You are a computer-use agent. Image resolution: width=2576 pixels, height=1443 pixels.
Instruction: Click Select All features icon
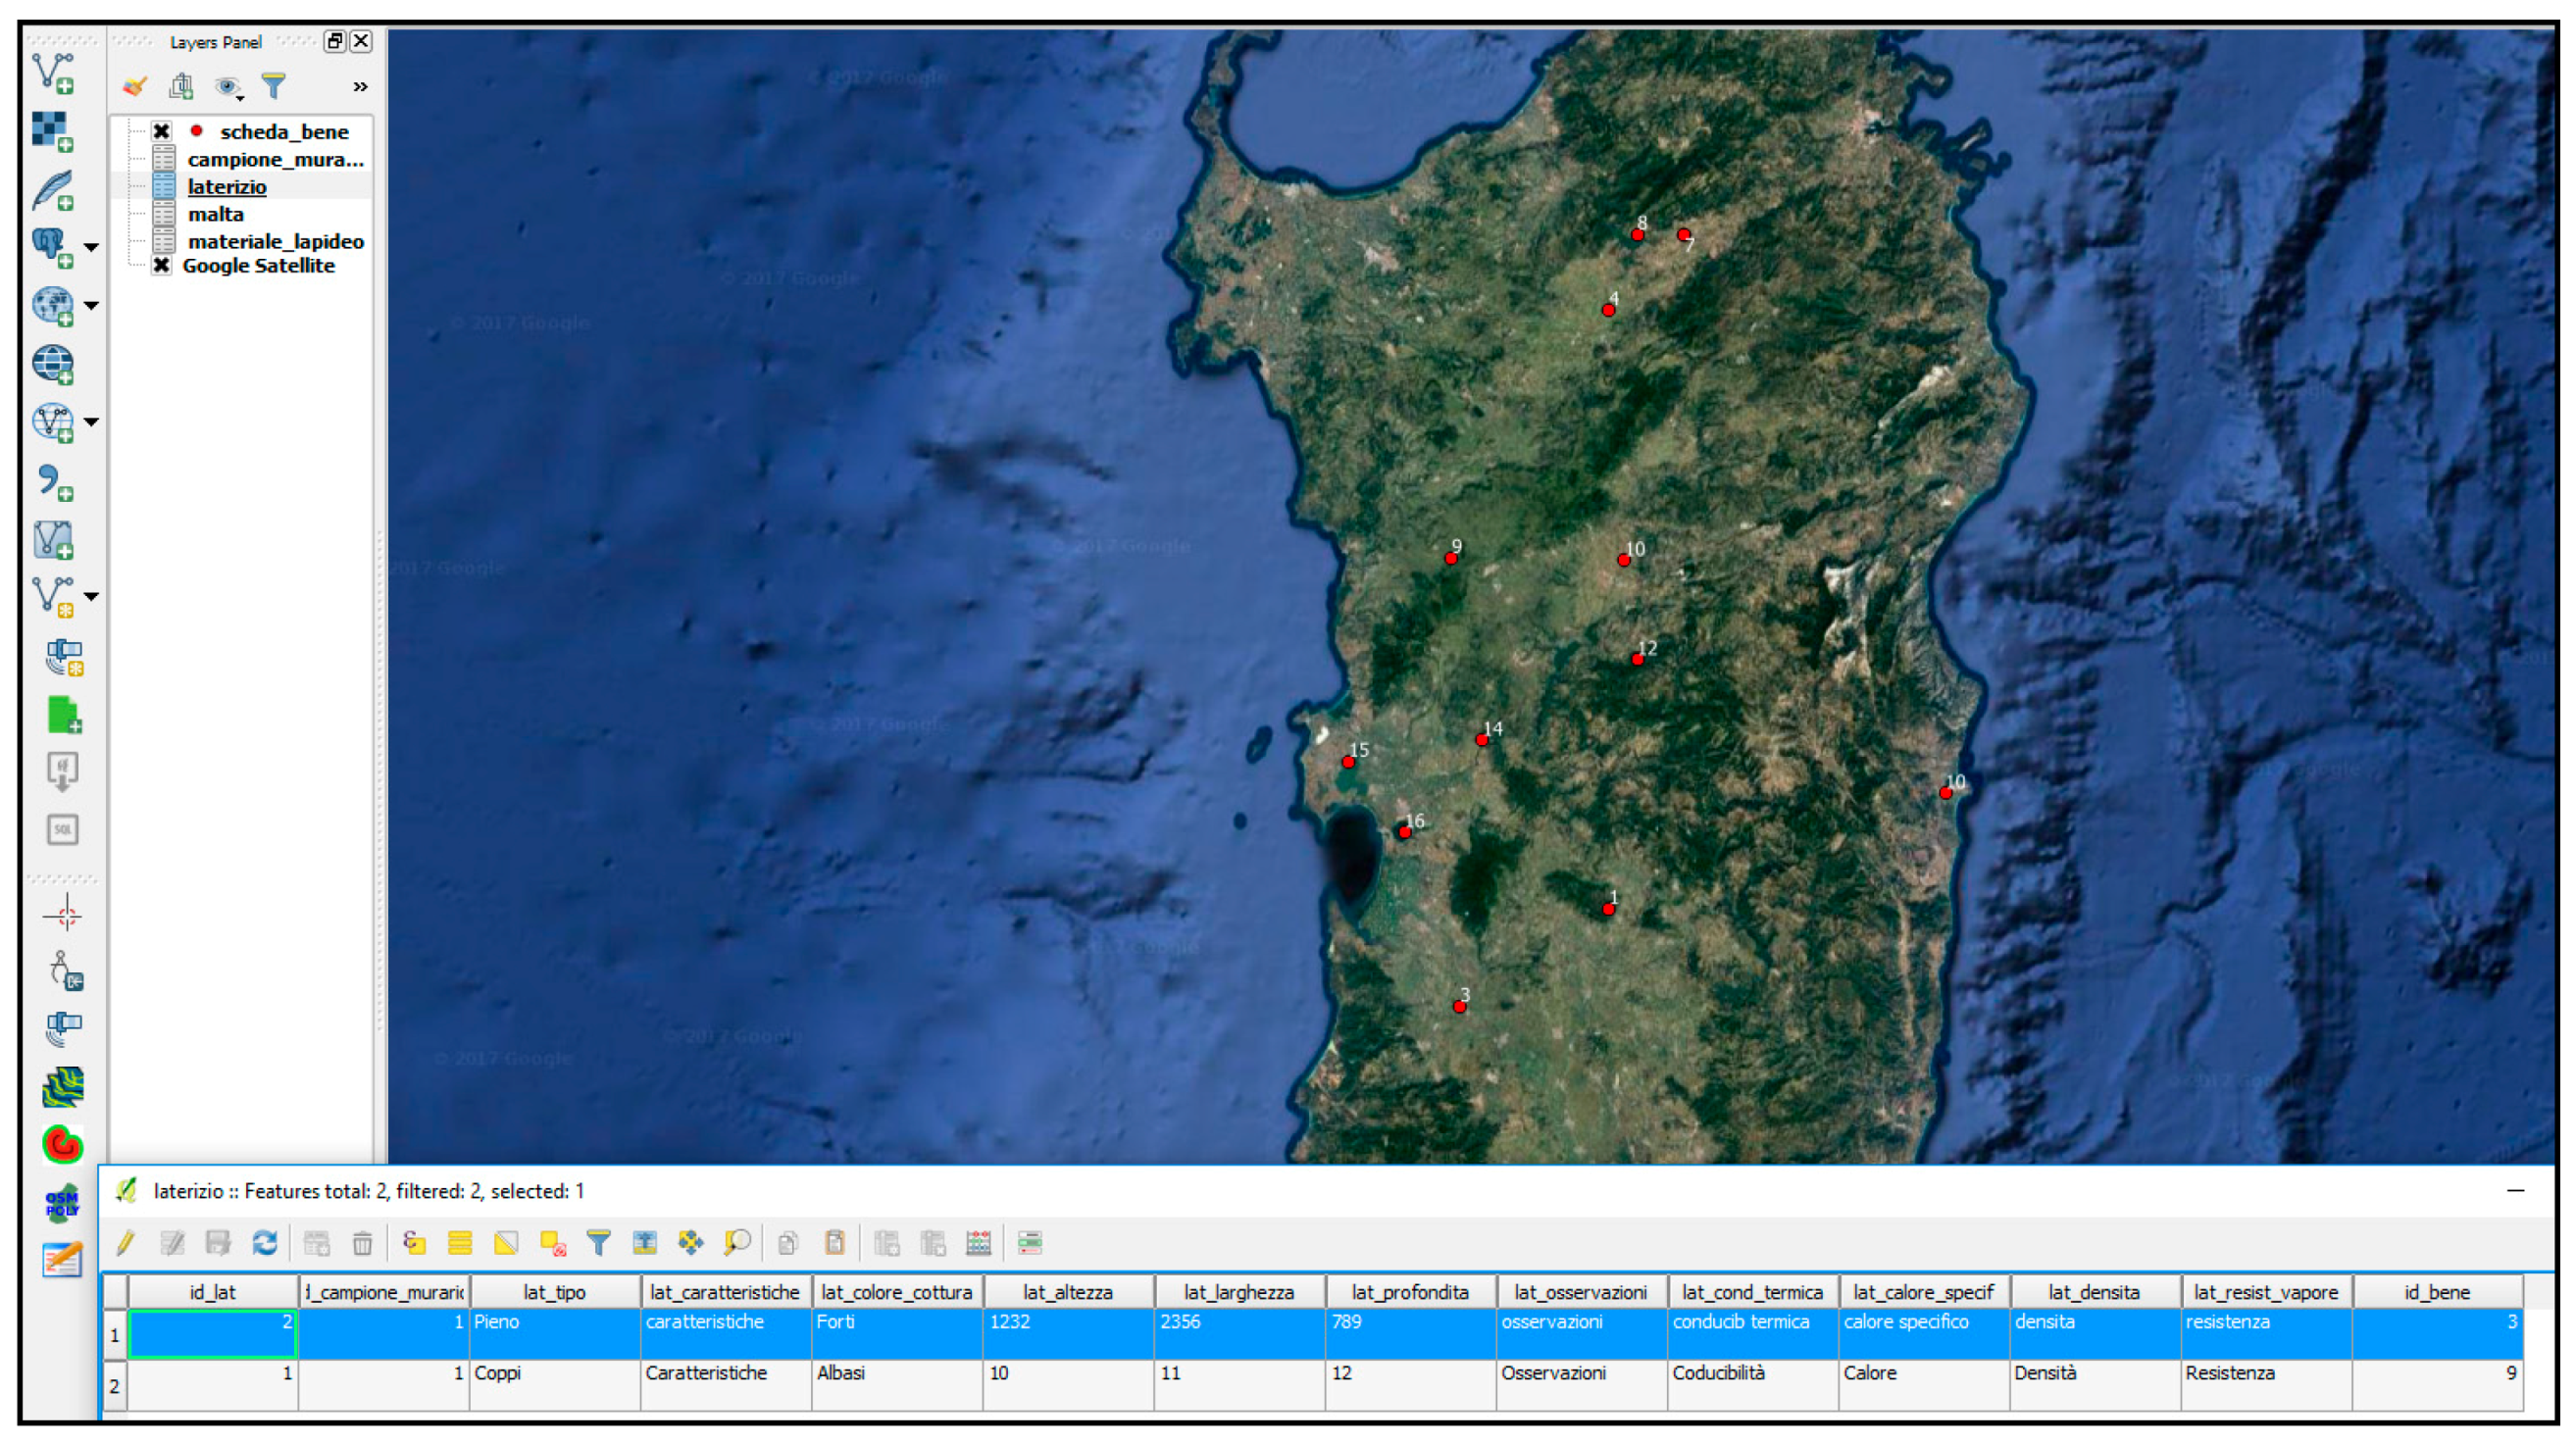click(x=460, y=1243)
